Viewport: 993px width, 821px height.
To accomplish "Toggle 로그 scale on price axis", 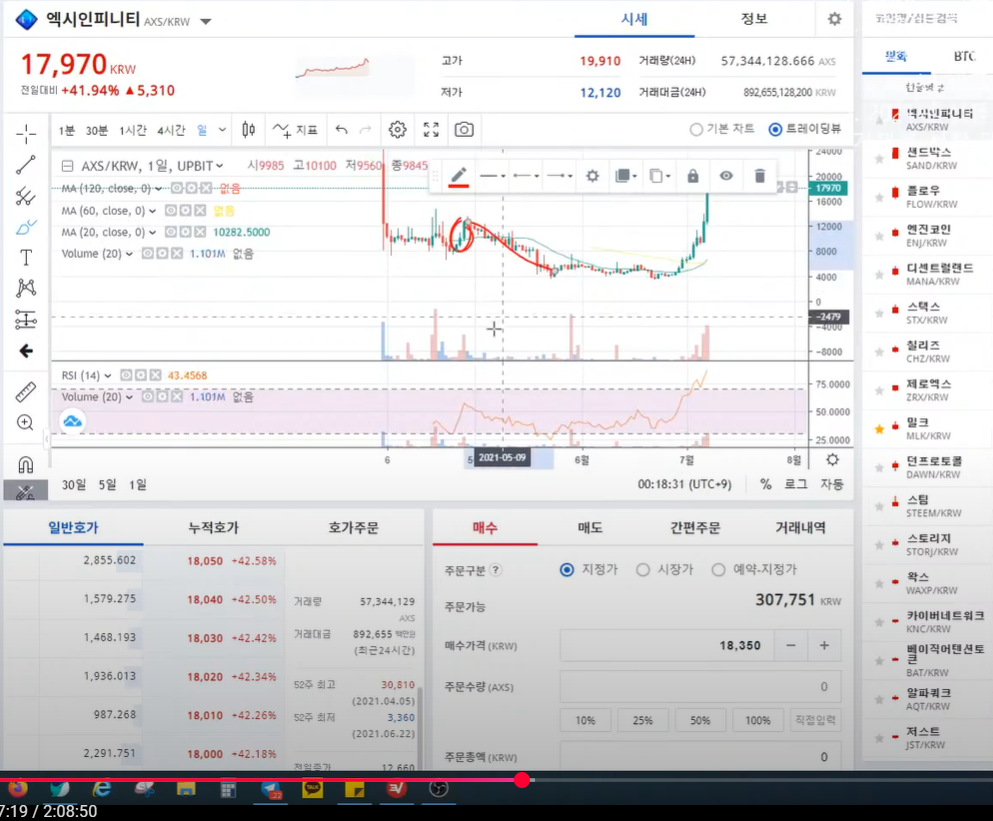I will 795,484.
